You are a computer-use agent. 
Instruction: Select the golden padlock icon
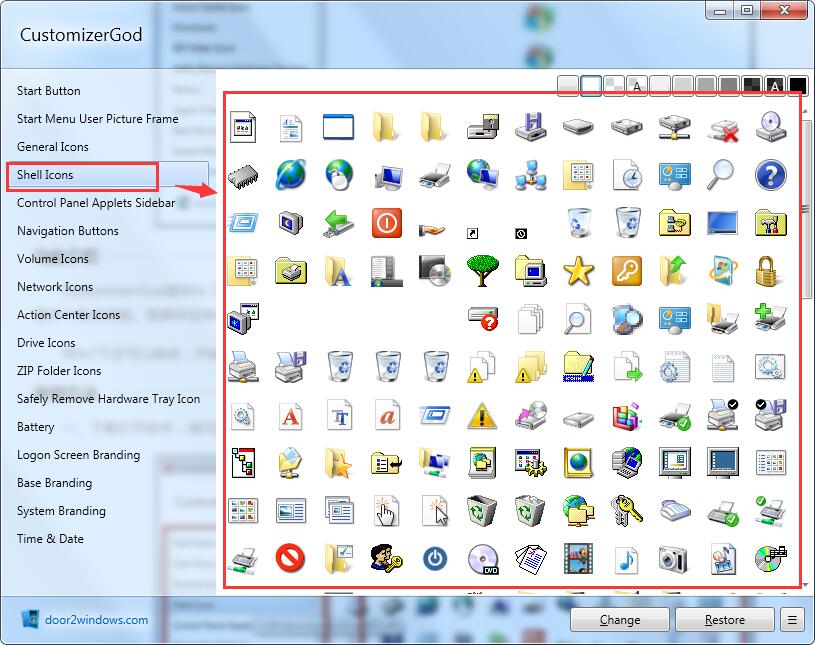point(766,271)
